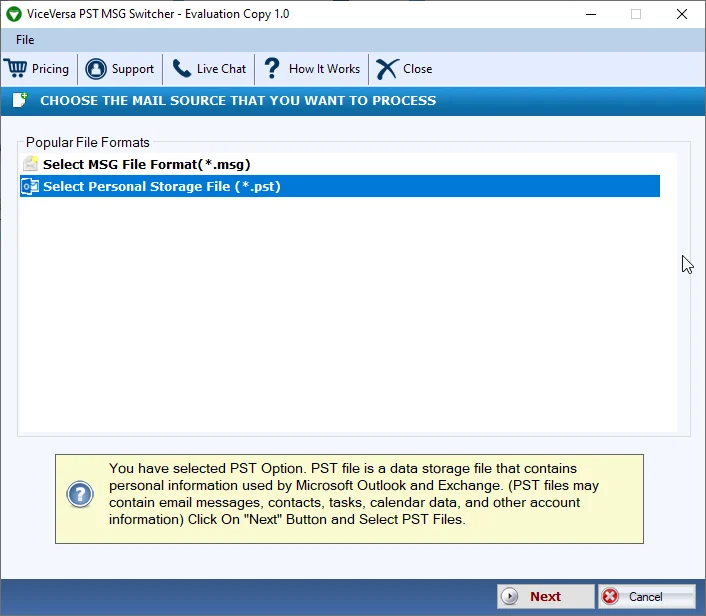The height and width of the screenshot is (616, 706).
Task: Click the blue help icon in the info box
Action: [x=80, y=494]
